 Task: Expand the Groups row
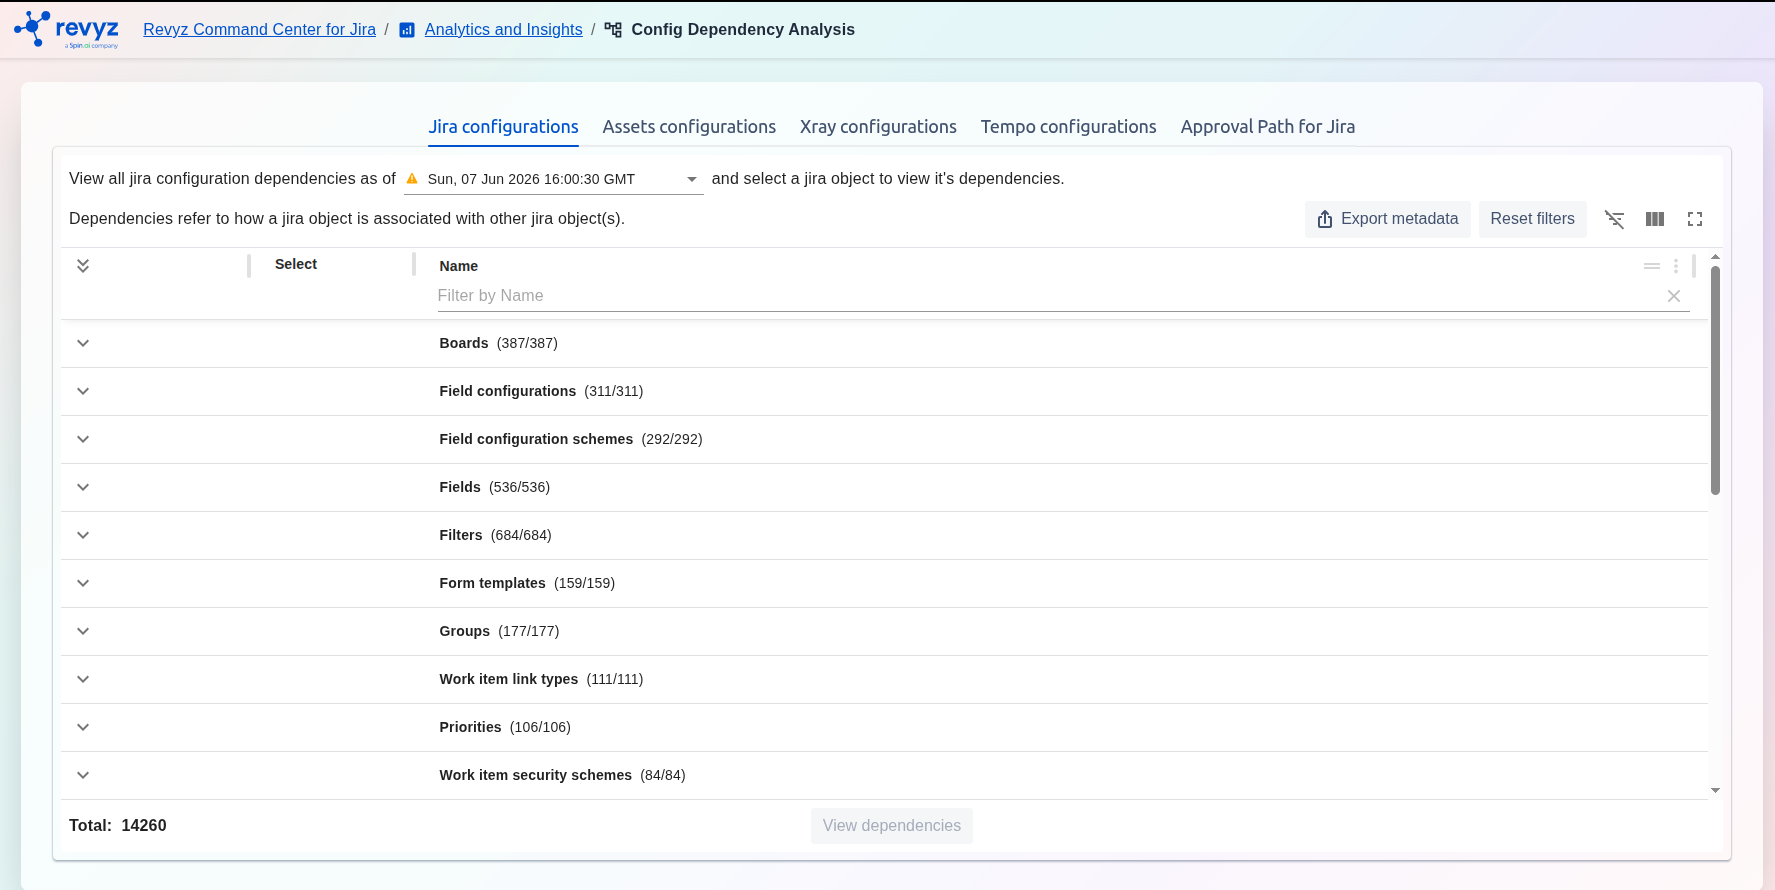coord(83,631)
